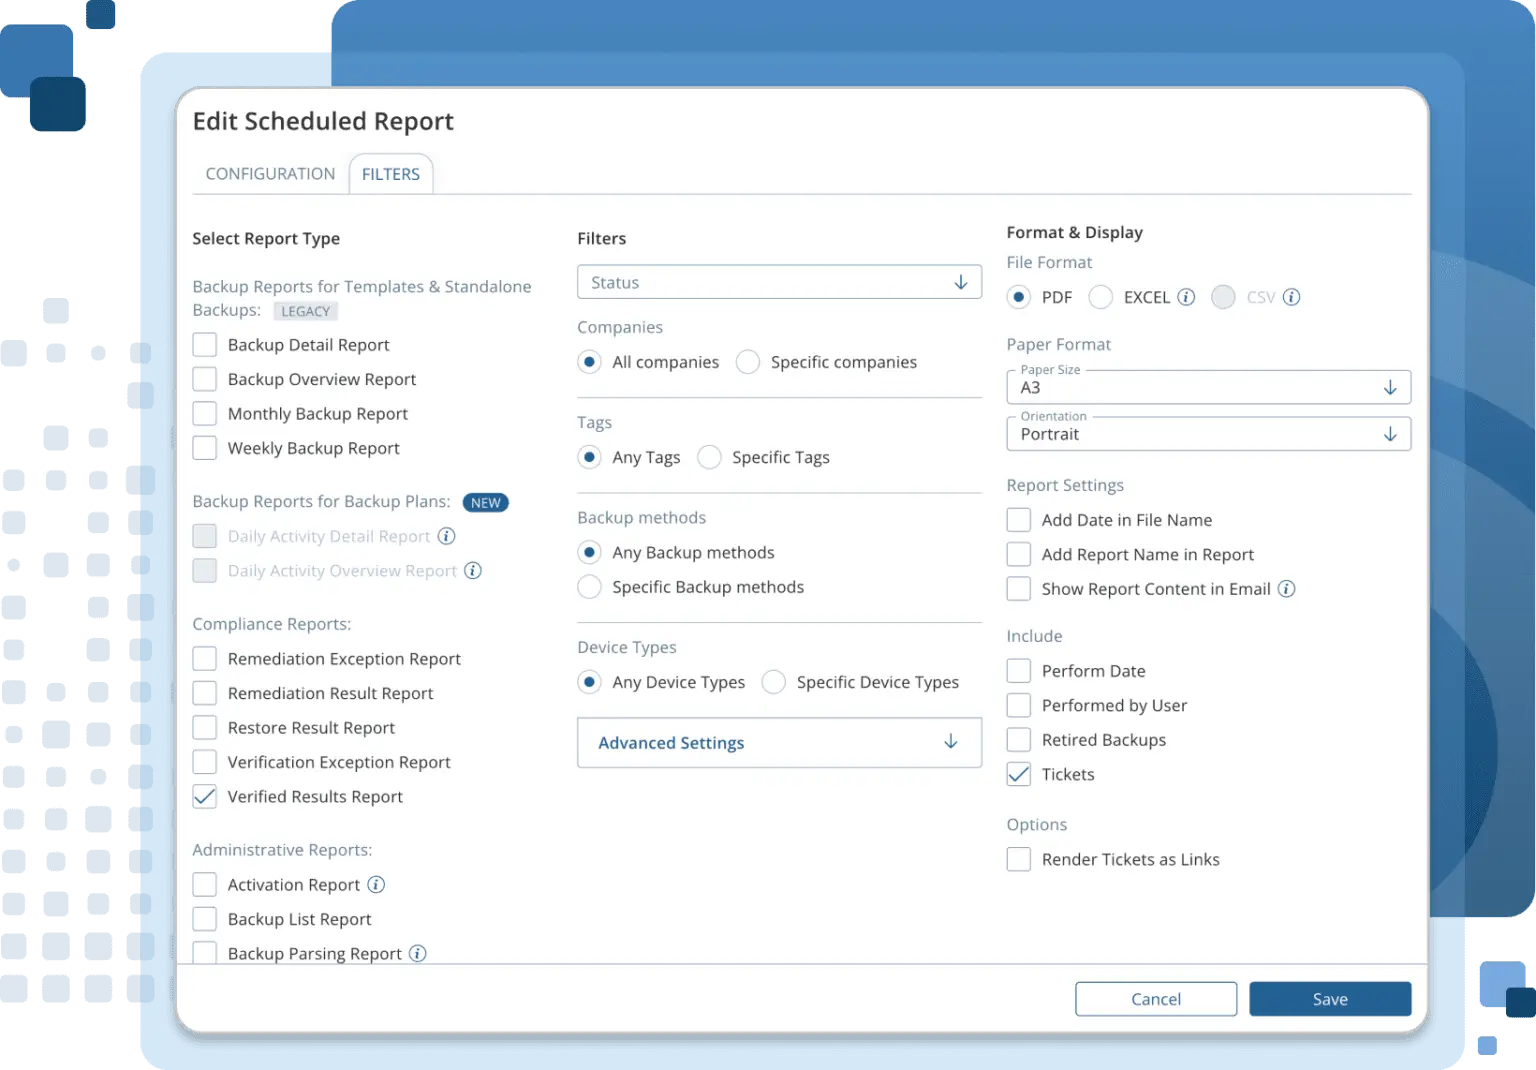Open the Status filter dropdown
The height and width of the screenshot is (1070, 1536).
(x=779, y=282)
